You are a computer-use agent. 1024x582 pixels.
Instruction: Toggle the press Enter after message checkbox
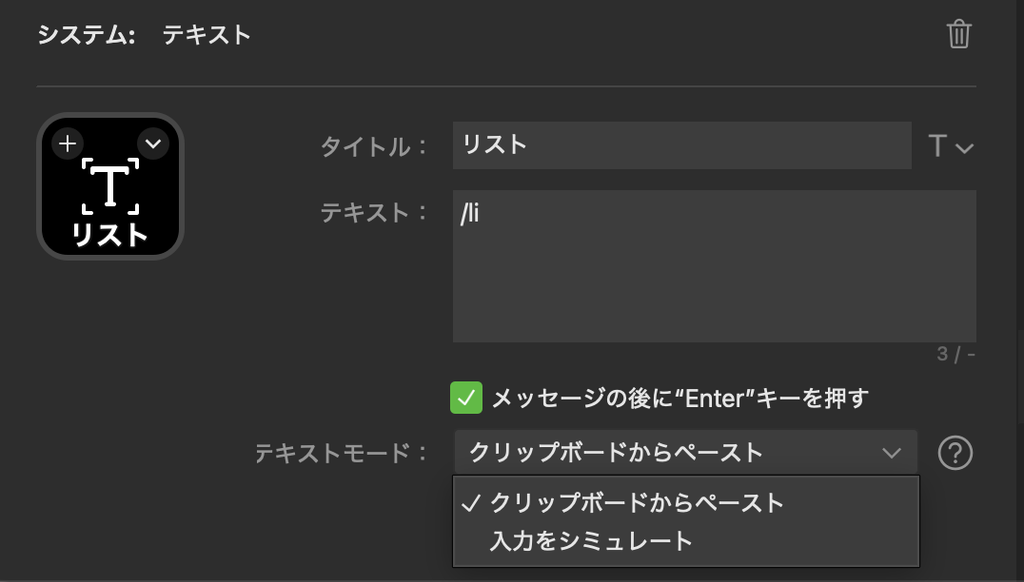(x=466, y=398)
